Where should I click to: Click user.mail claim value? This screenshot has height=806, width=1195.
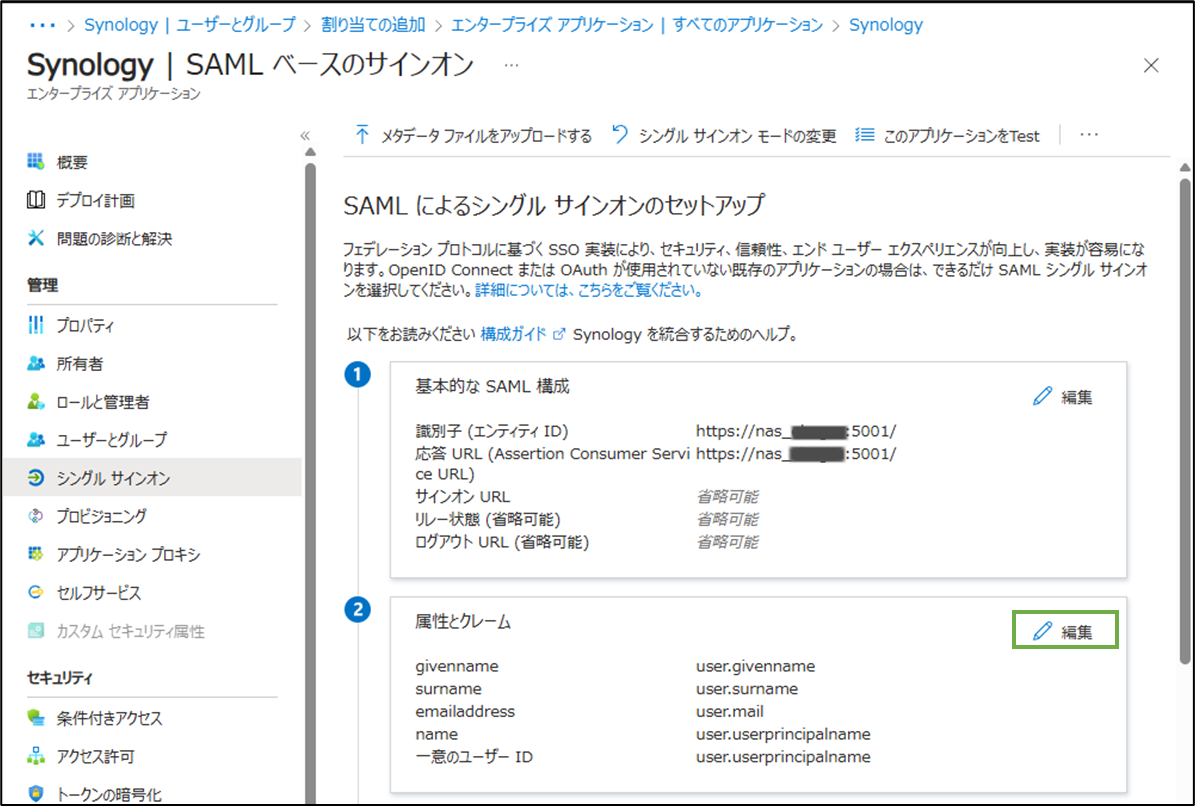[x=729, y=712]
